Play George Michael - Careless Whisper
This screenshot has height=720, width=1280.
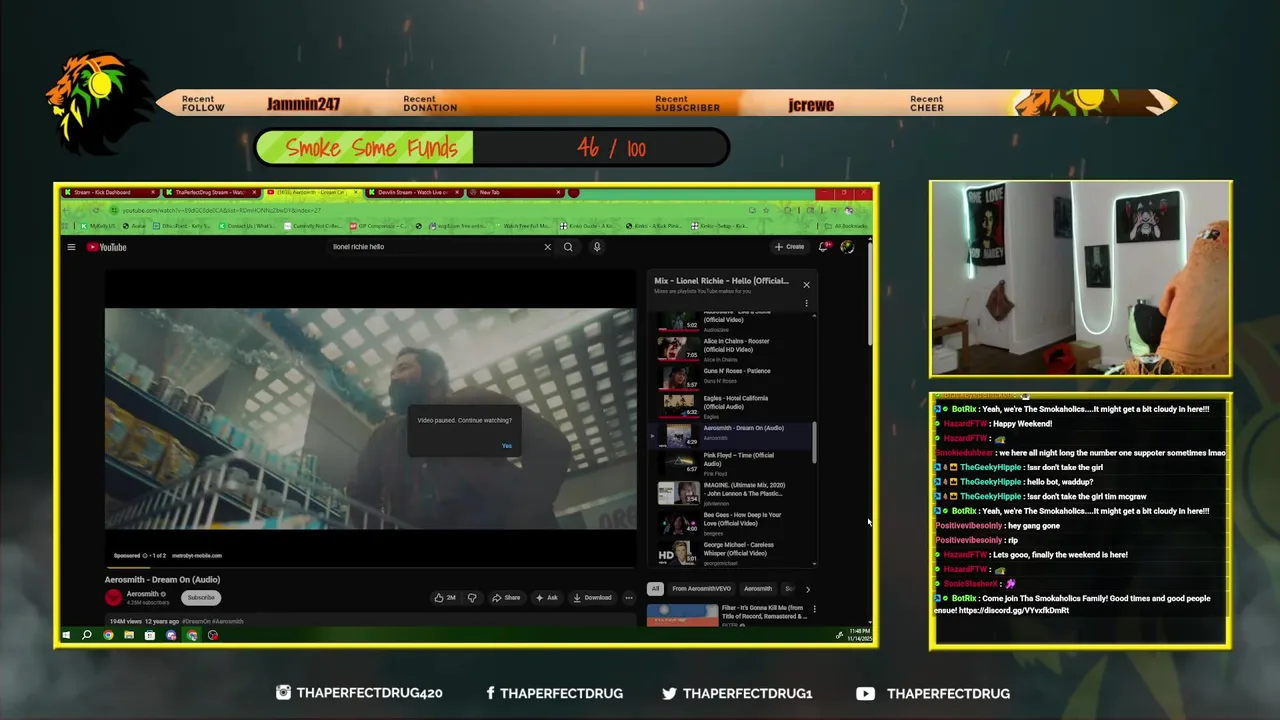coord(733,552)
